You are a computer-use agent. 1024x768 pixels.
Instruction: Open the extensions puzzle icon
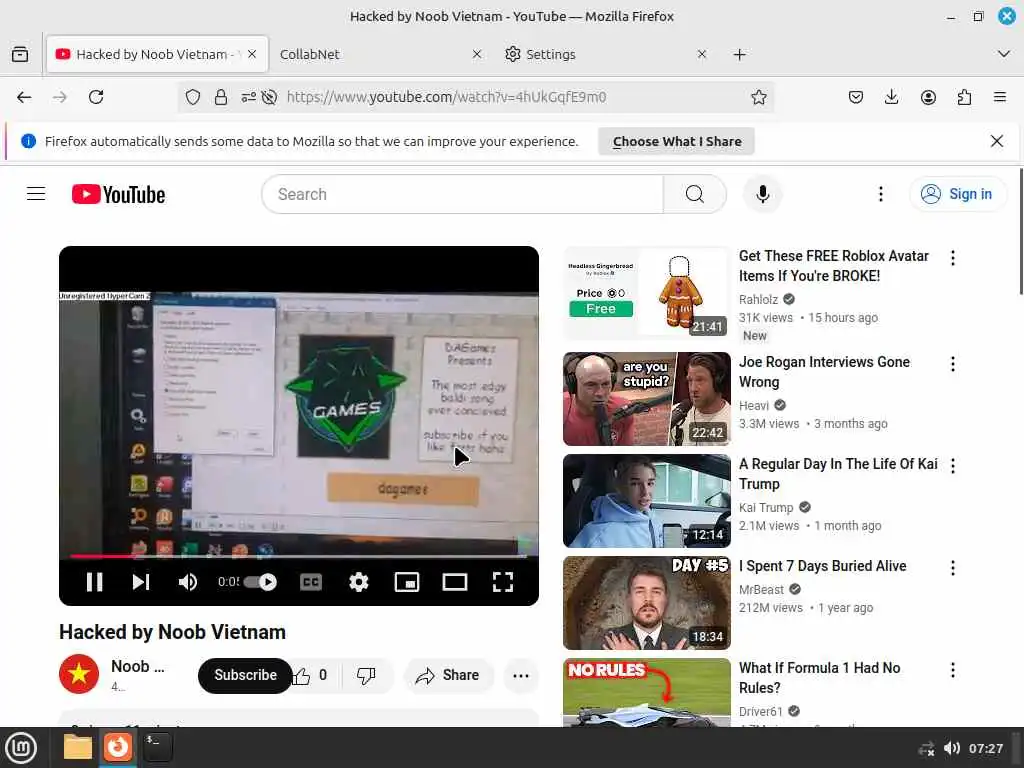tap(964, 97)
